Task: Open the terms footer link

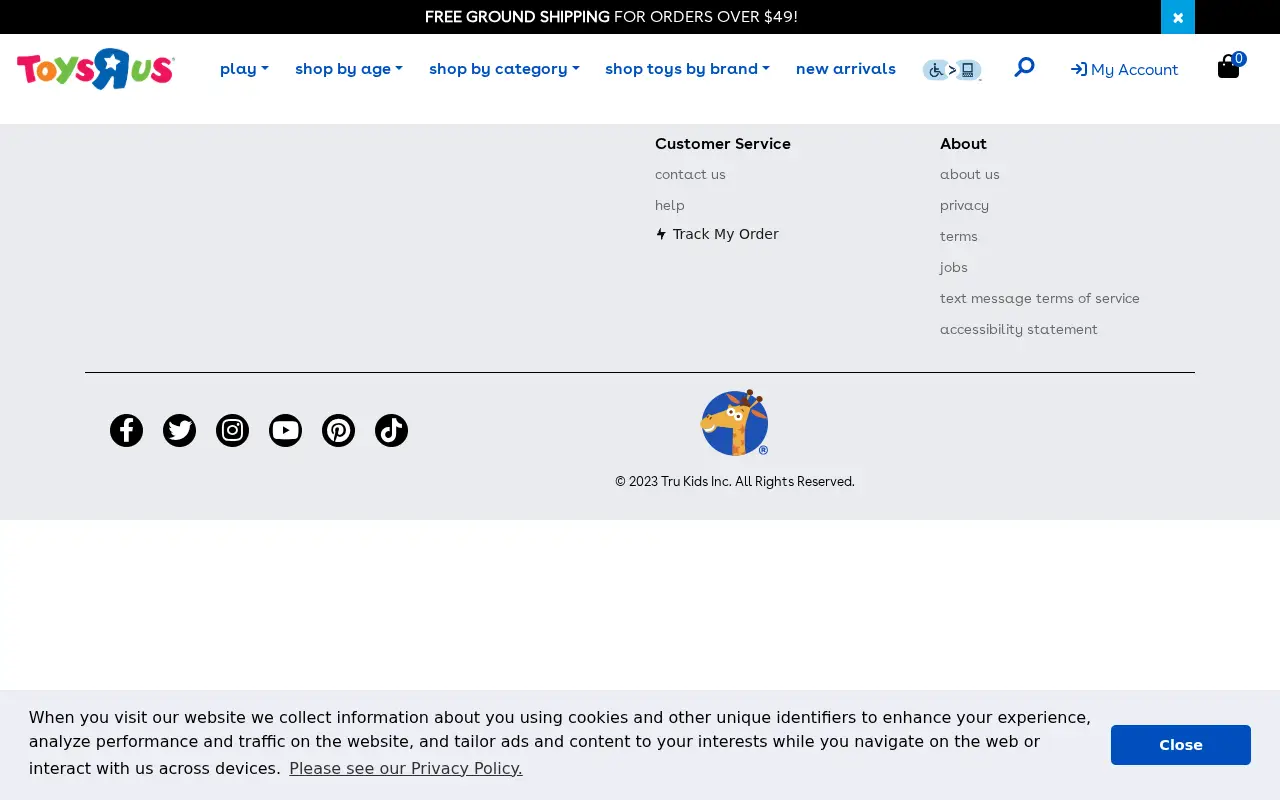Action: (959, 236)
